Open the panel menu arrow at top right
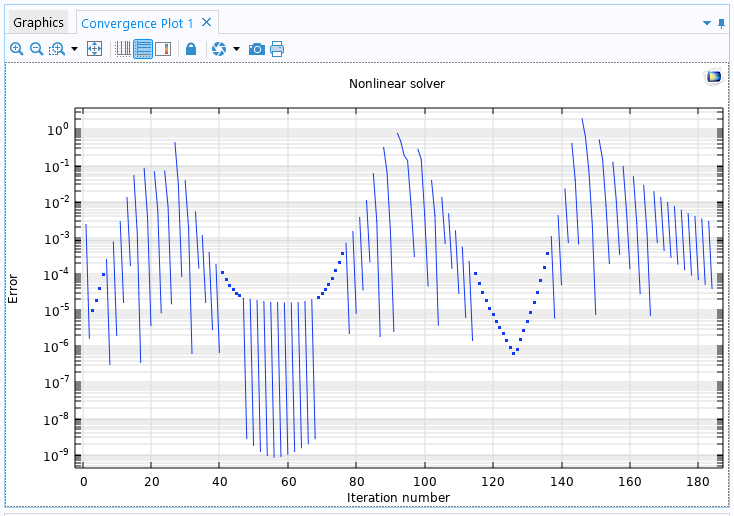 (x=707, y=22)
